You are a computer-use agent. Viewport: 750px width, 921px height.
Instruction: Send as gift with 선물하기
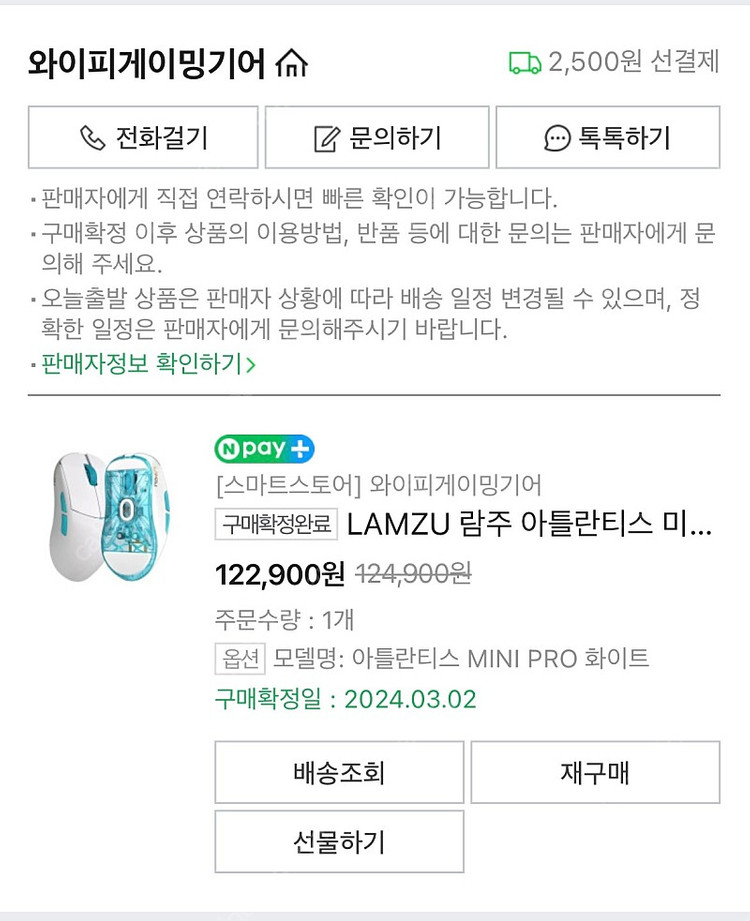tap(339, 841)
